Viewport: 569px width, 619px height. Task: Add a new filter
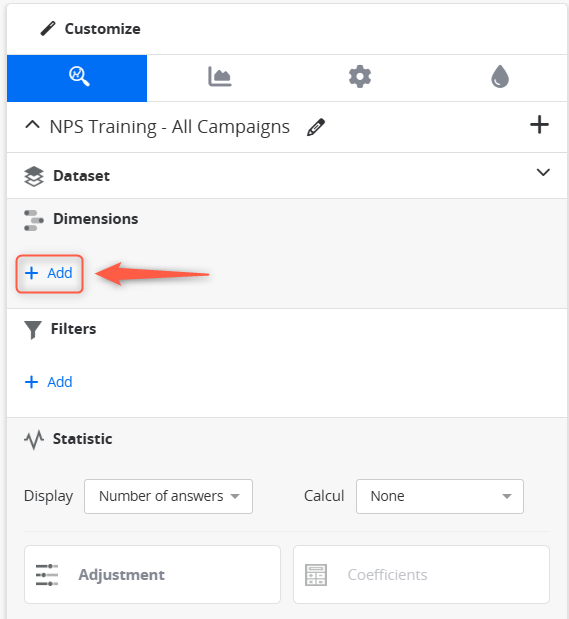pyautogui.click(x=49, y=382)
